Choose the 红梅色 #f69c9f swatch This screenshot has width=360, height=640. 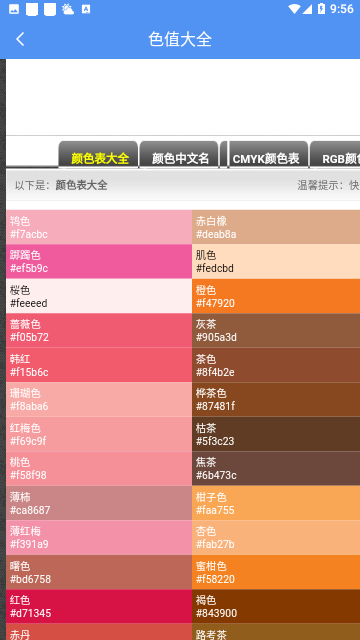[99, 434]
